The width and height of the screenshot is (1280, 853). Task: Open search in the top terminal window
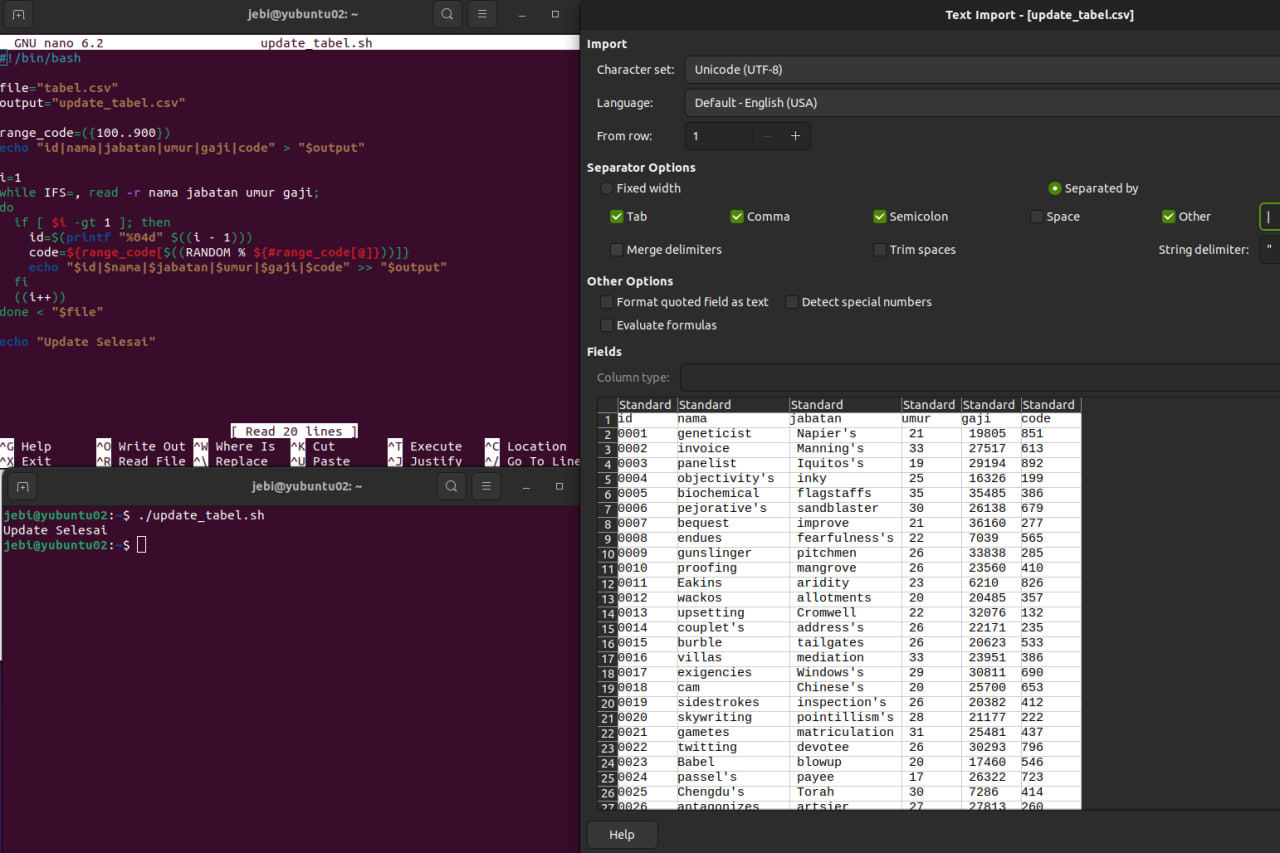pos(447,15)
